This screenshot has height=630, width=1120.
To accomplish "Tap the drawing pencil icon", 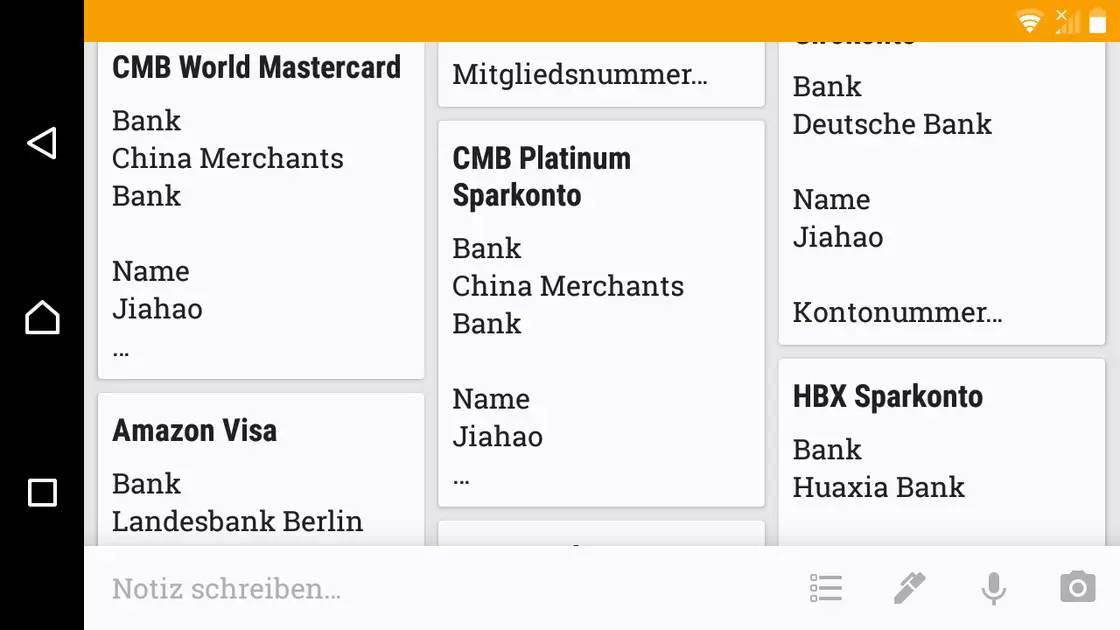I will (909, 588).
